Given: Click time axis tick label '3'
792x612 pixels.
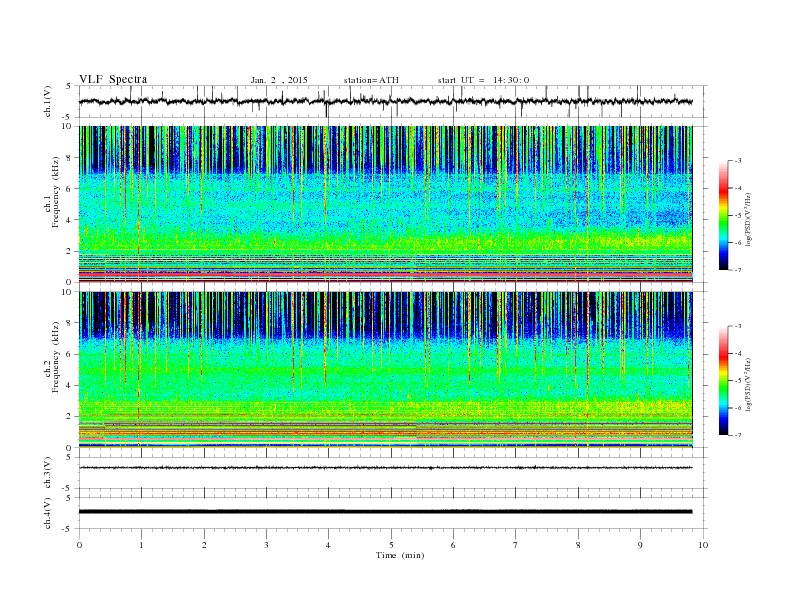Looking at the screenshot, I should [266, 545].
